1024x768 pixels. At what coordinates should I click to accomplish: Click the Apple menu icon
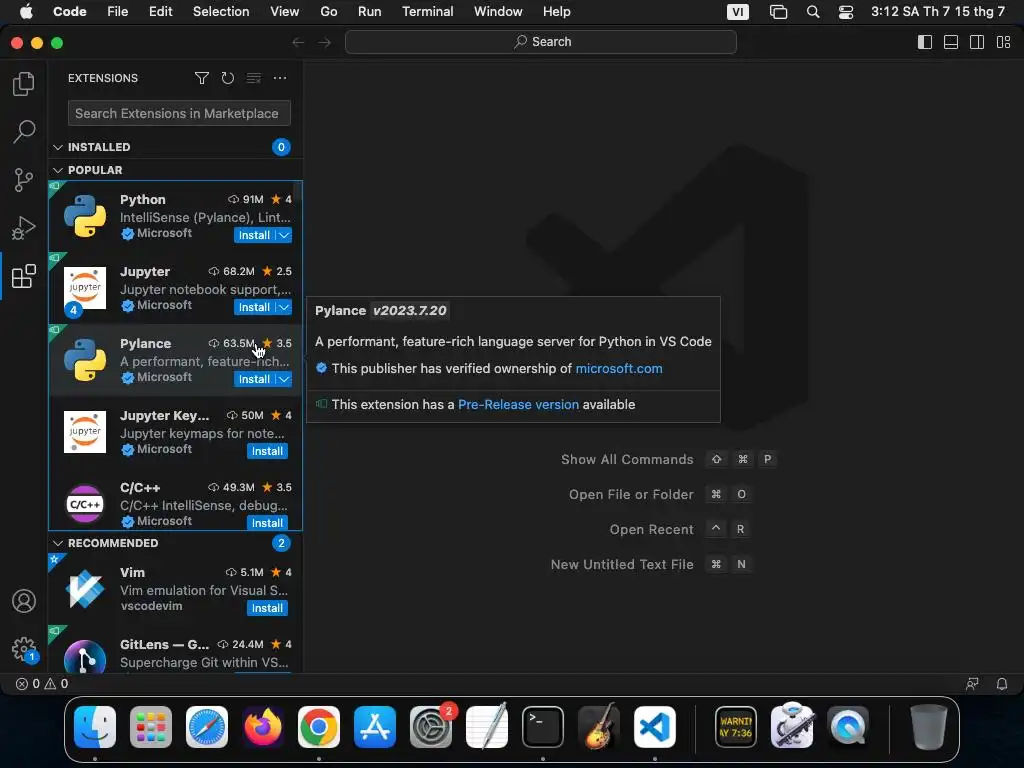click(26, 12)
